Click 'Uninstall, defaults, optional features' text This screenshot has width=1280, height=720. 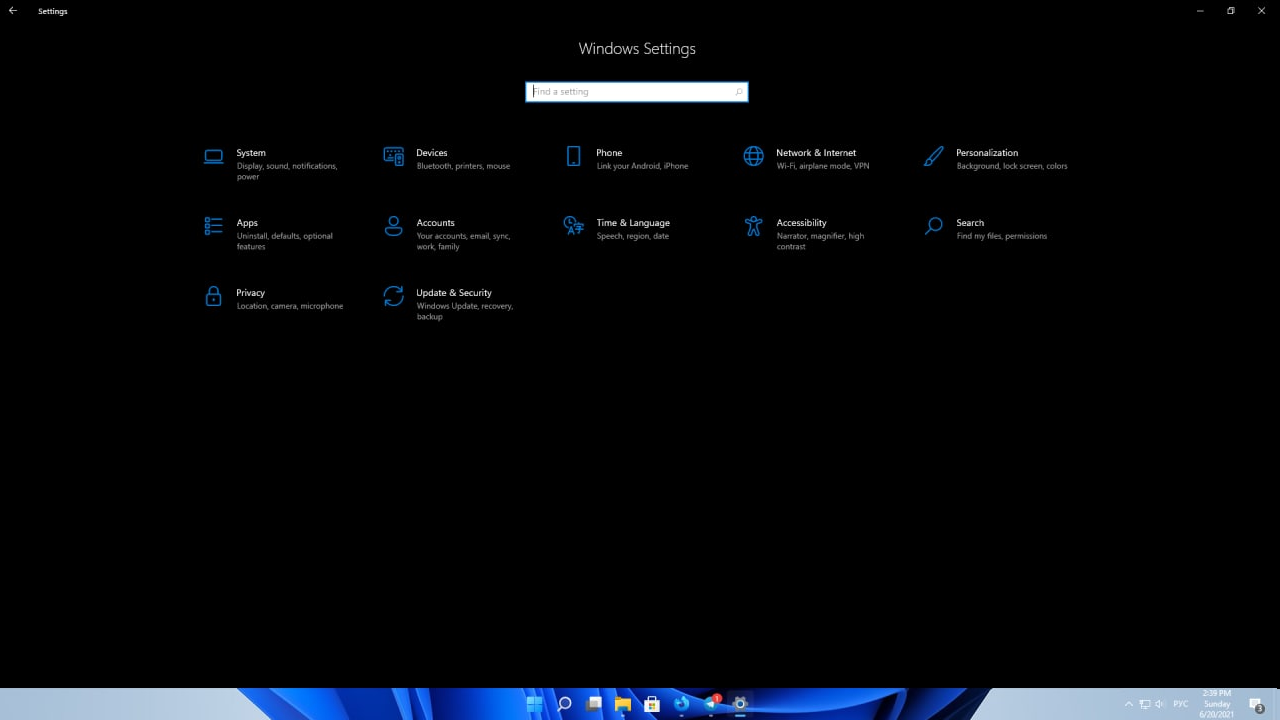(285, 241)
